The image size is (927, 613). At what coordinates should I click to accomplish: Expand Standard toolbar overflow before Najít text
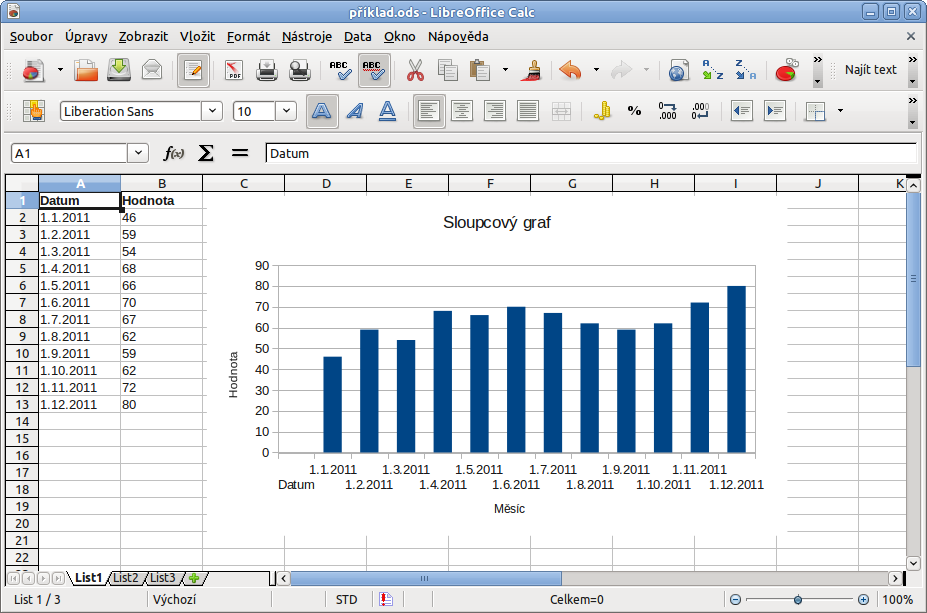tap(818, 70)
